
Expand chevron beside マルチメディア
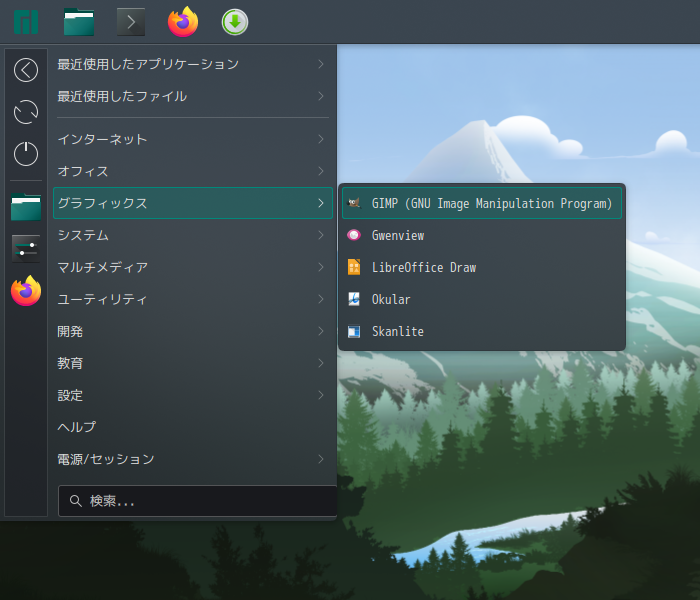click(321, 267)
